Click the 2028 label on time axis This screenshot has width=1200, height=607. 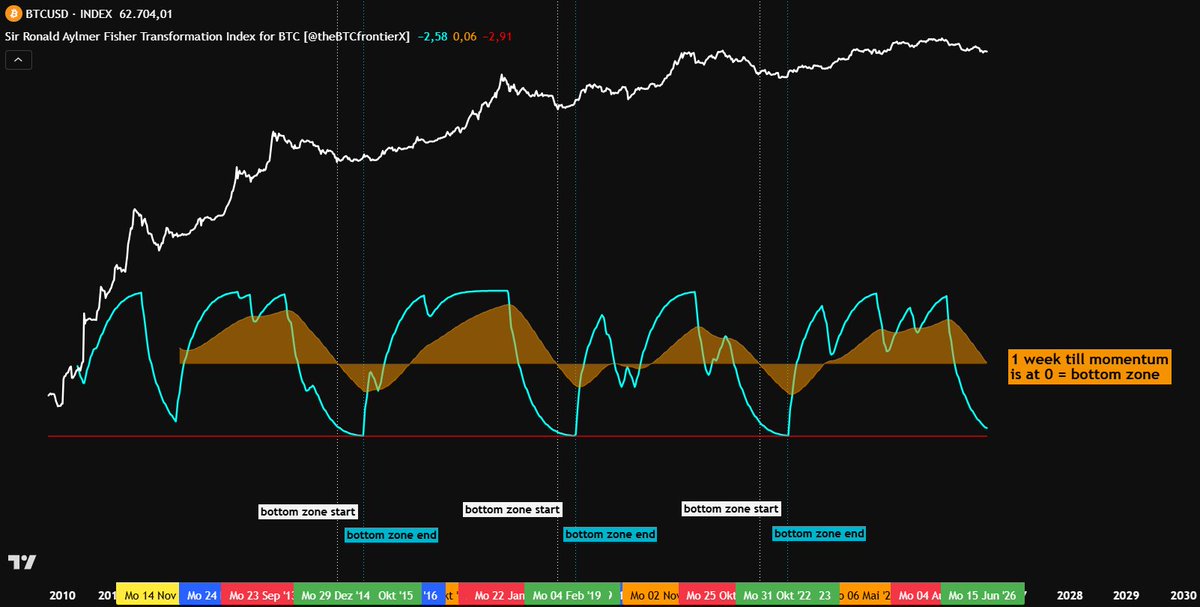[x=1069, y=595]
